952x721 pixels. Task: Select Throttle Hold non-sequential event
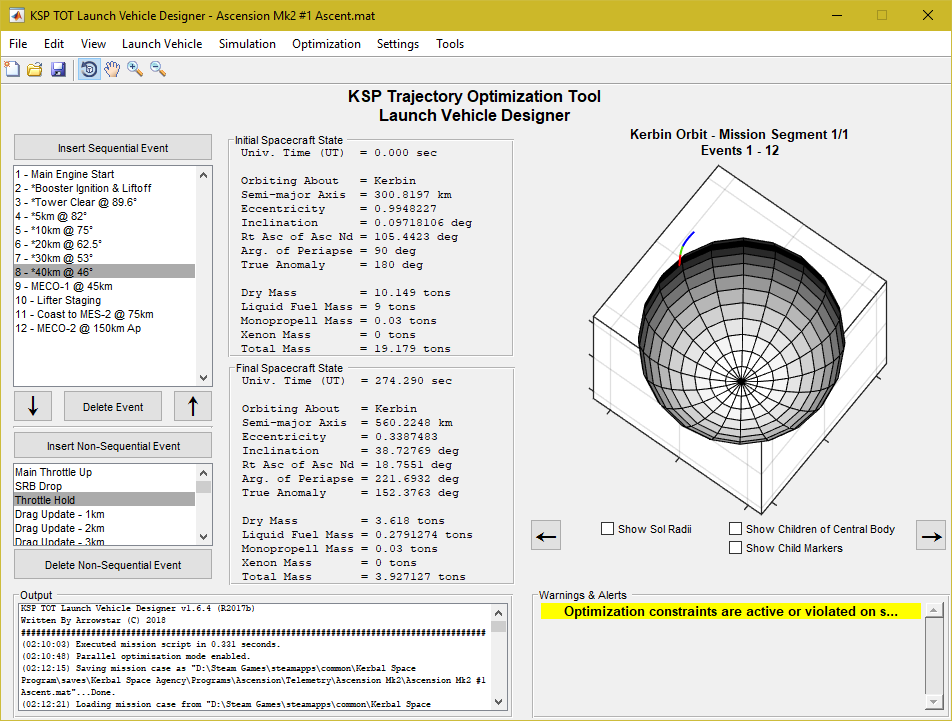(x=104, y=500)
